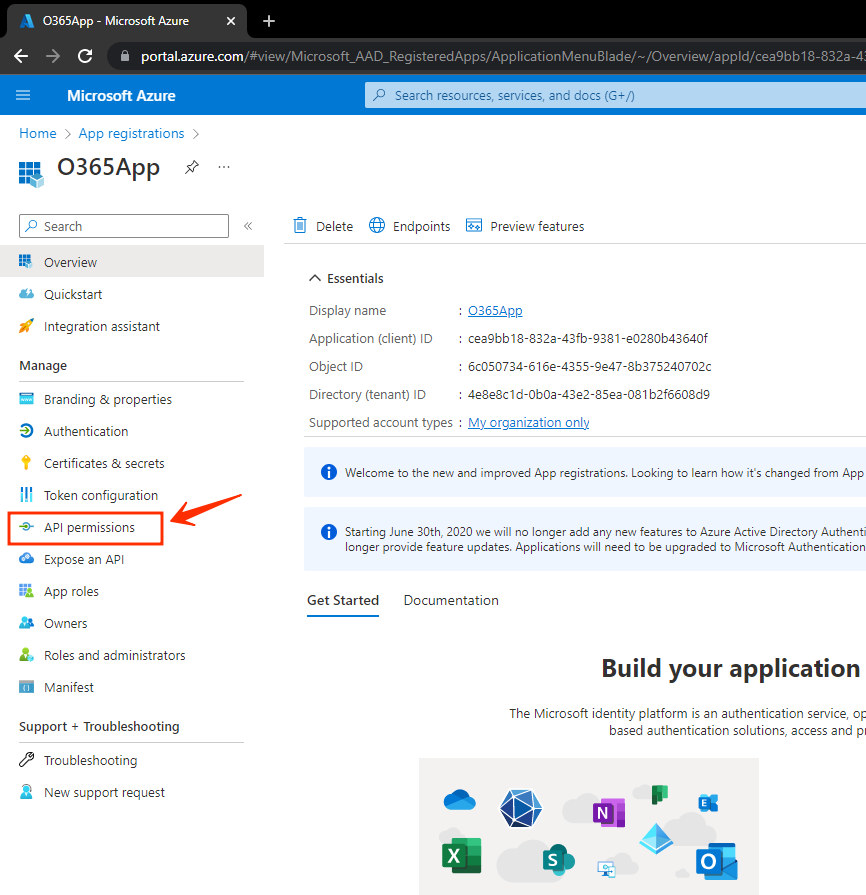Open the ellipsis more options menu

tap(224, 167)
